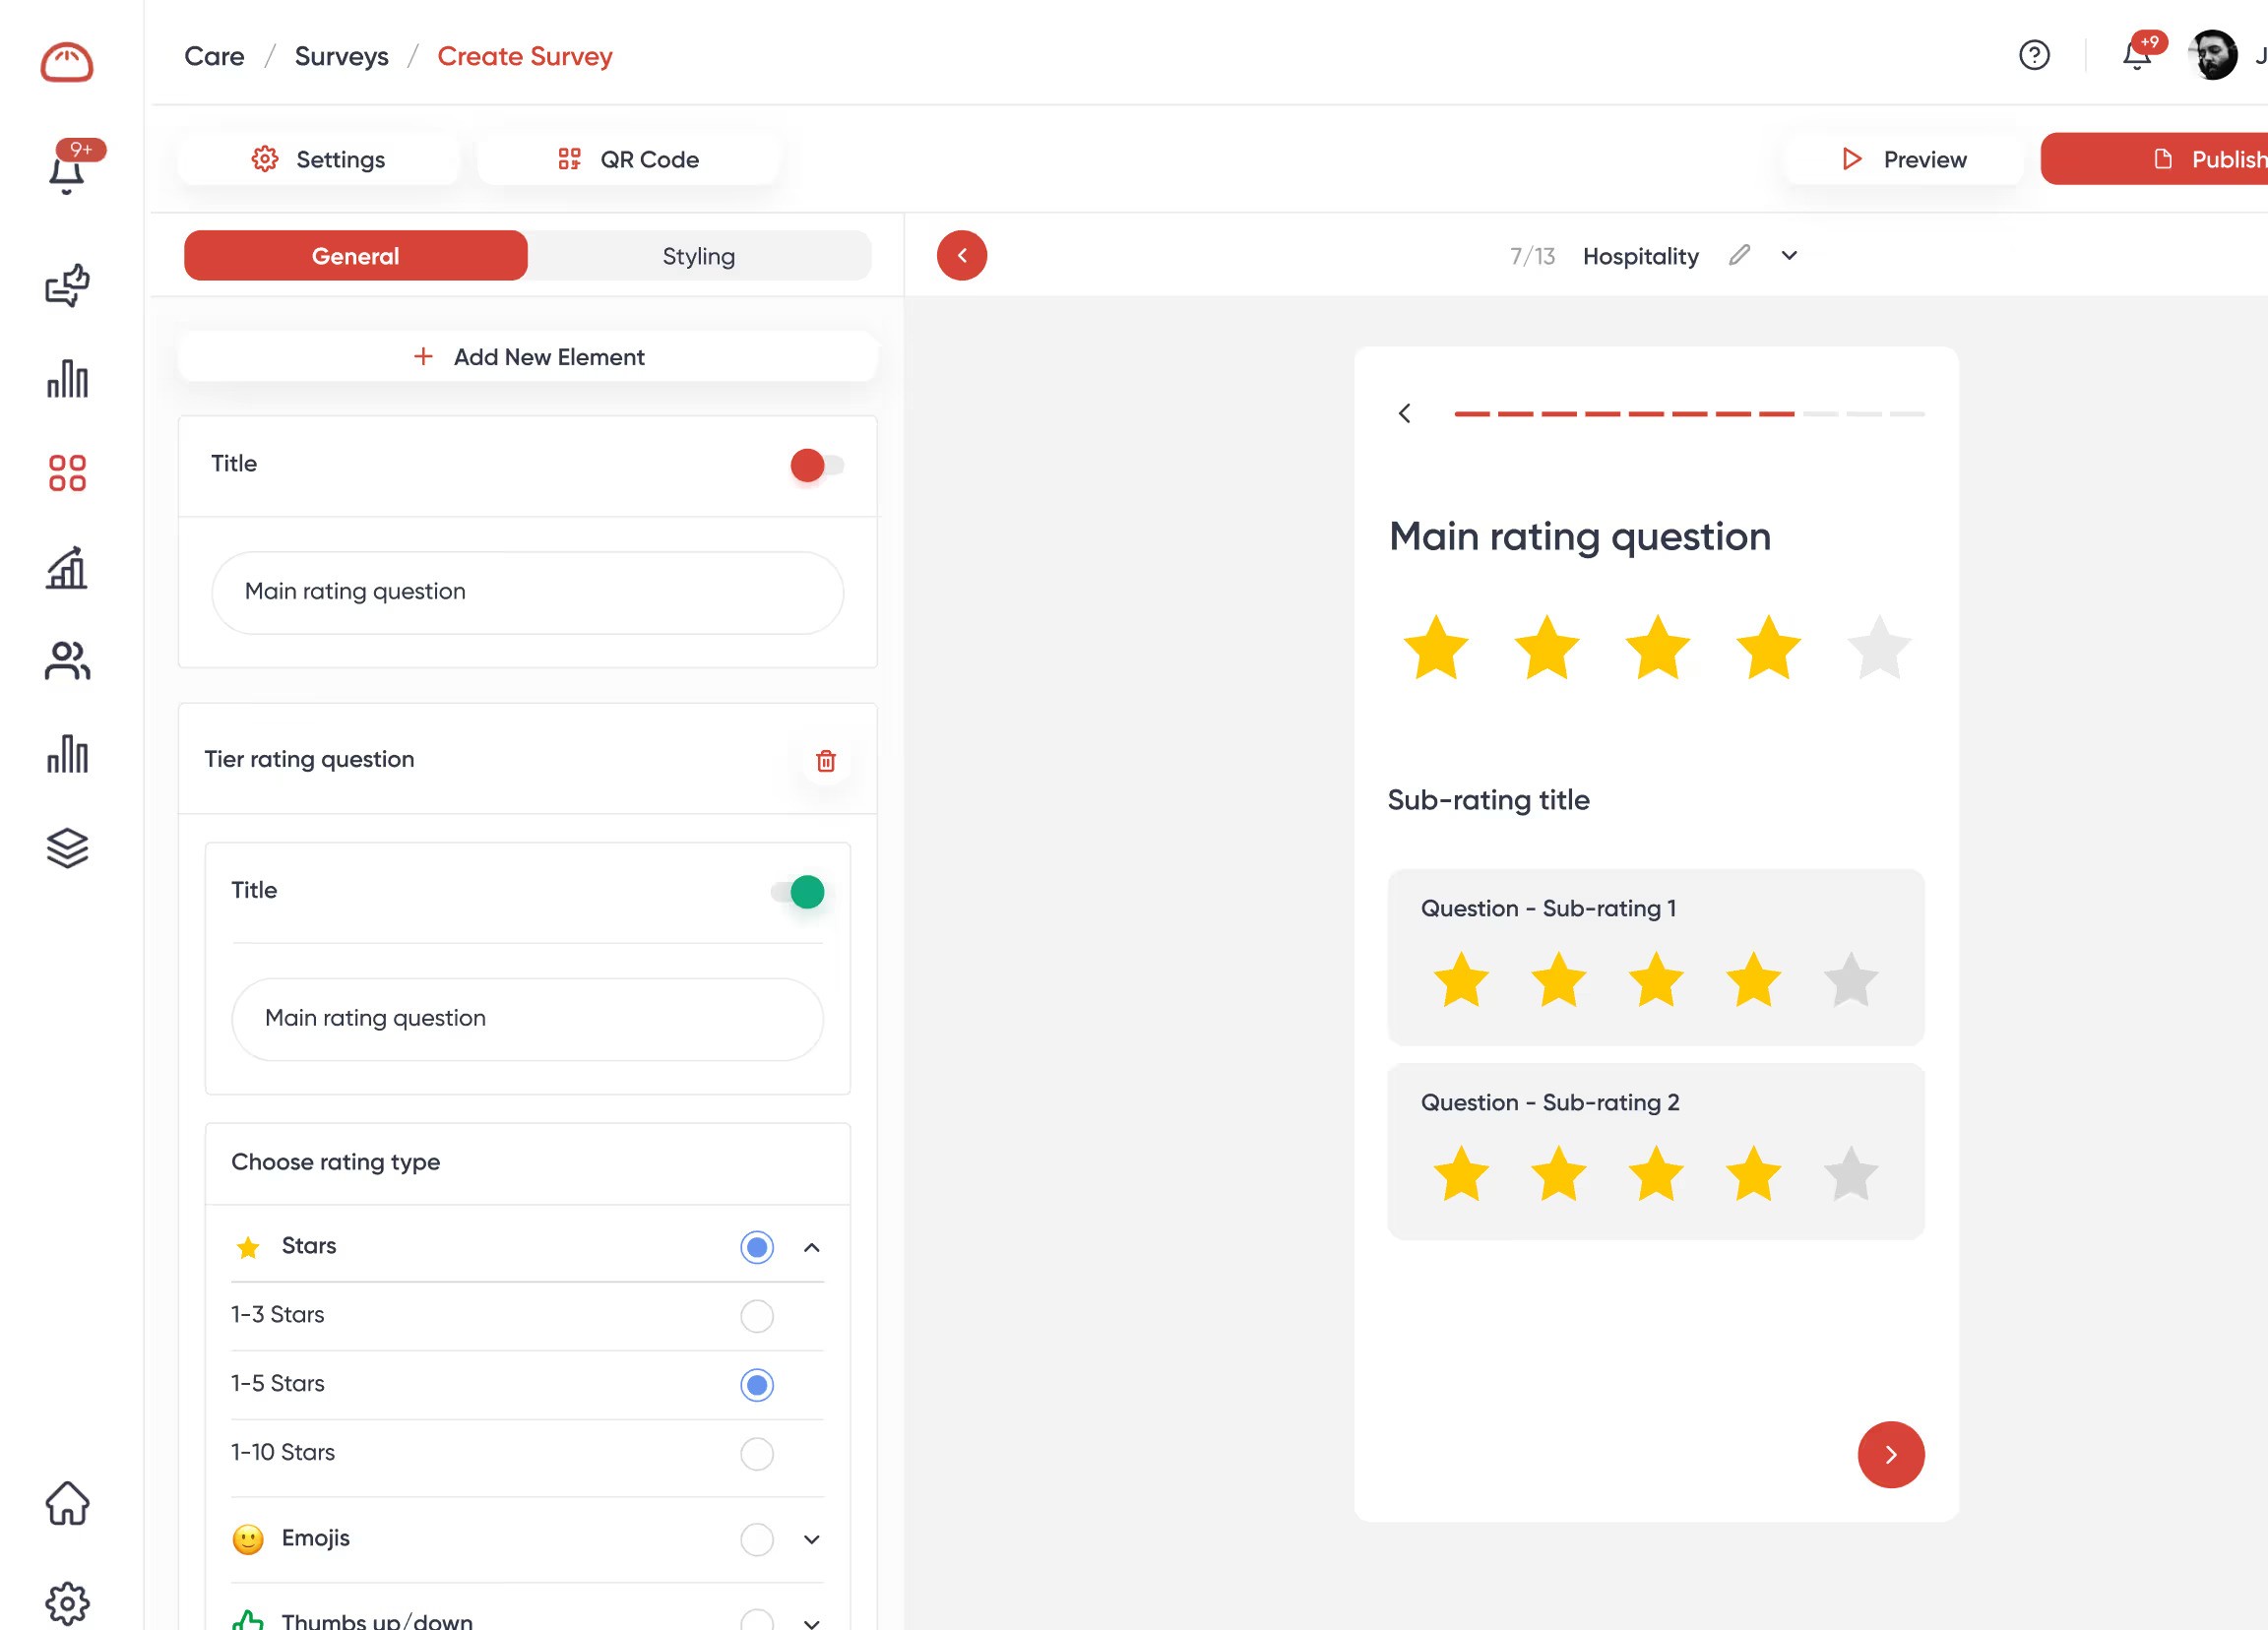Switch to the Styling tab
2268x1630 pixels.
(x=698, y=256)
